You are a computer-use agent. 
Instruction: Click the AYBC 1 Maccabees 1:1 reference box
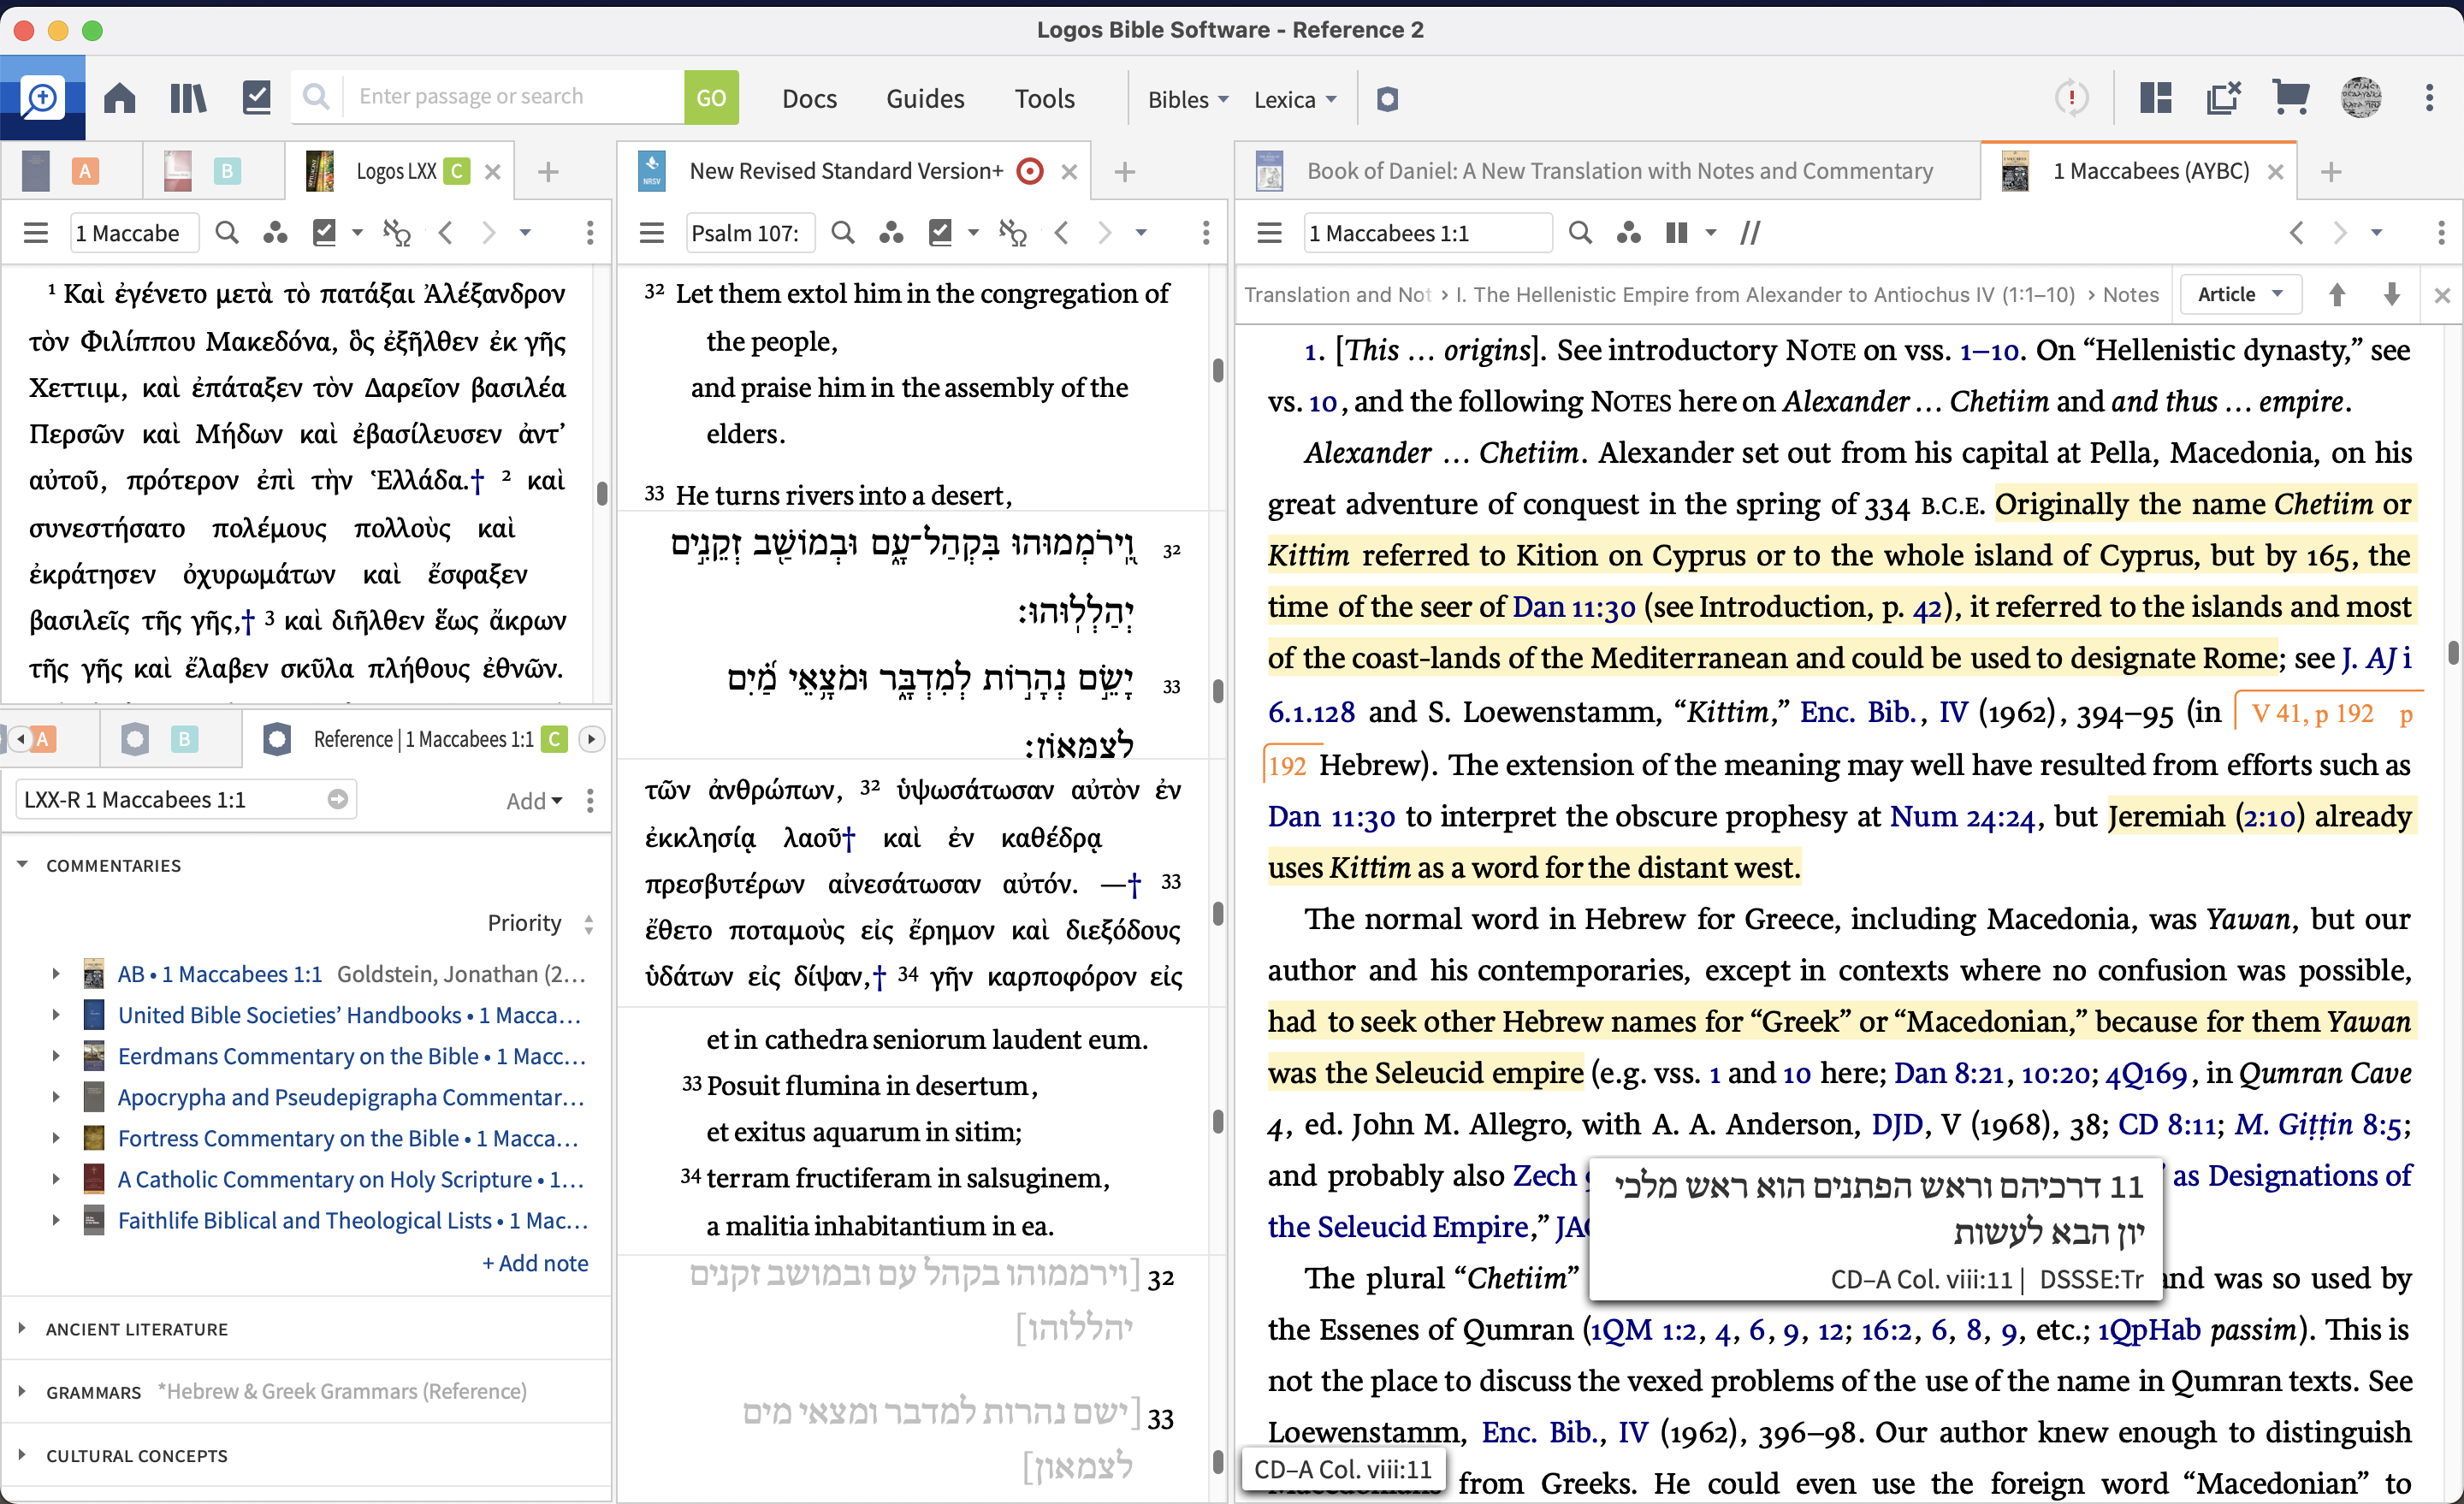click(x=1427, y=233)
